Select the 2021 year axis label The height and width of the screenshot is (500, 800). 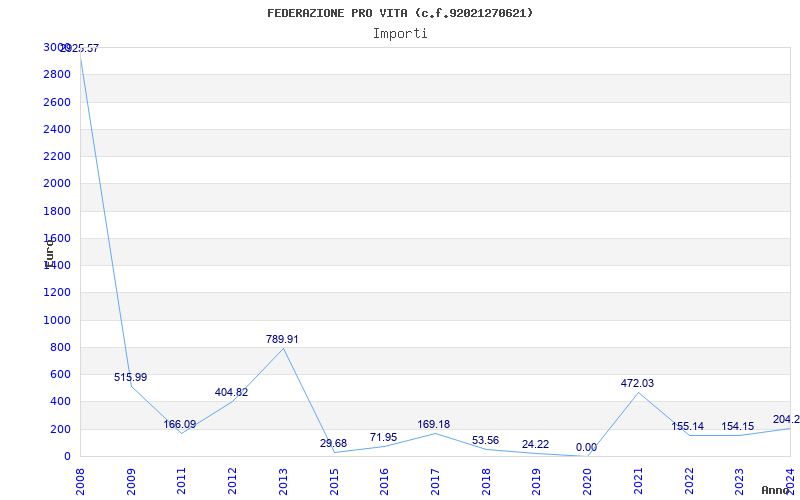tap(638, 481)
